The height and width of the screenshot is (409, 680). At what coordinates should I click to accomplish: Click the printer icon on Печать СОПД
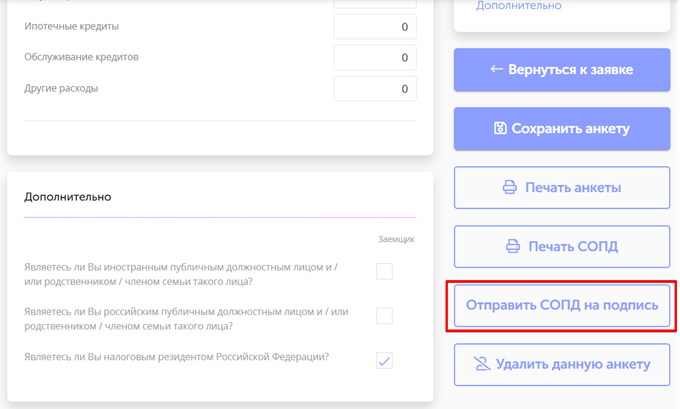513,247
